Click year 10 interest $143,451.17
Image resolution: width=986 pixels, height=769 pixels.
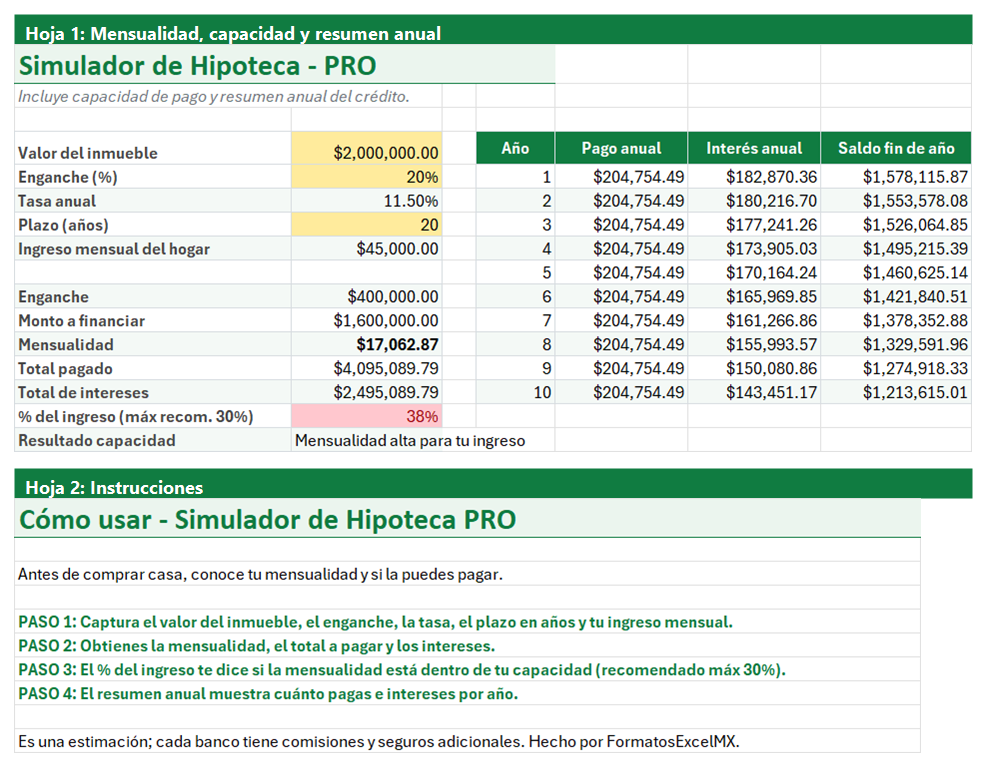point(754,392)
